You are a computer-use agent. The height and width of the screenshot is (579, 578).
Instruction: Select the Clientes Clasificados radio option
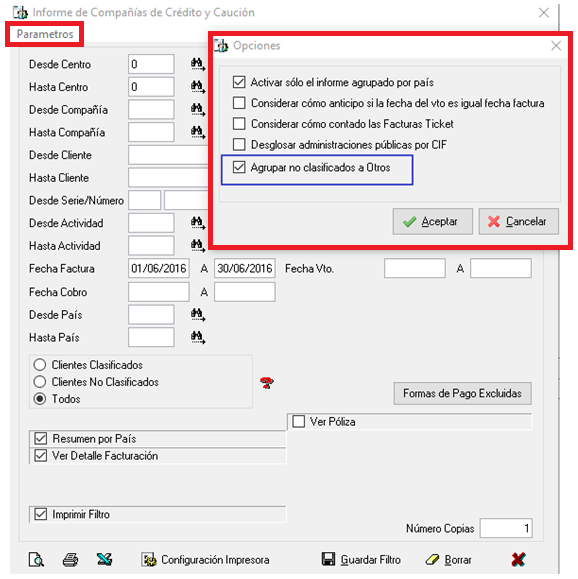[40, 365]
